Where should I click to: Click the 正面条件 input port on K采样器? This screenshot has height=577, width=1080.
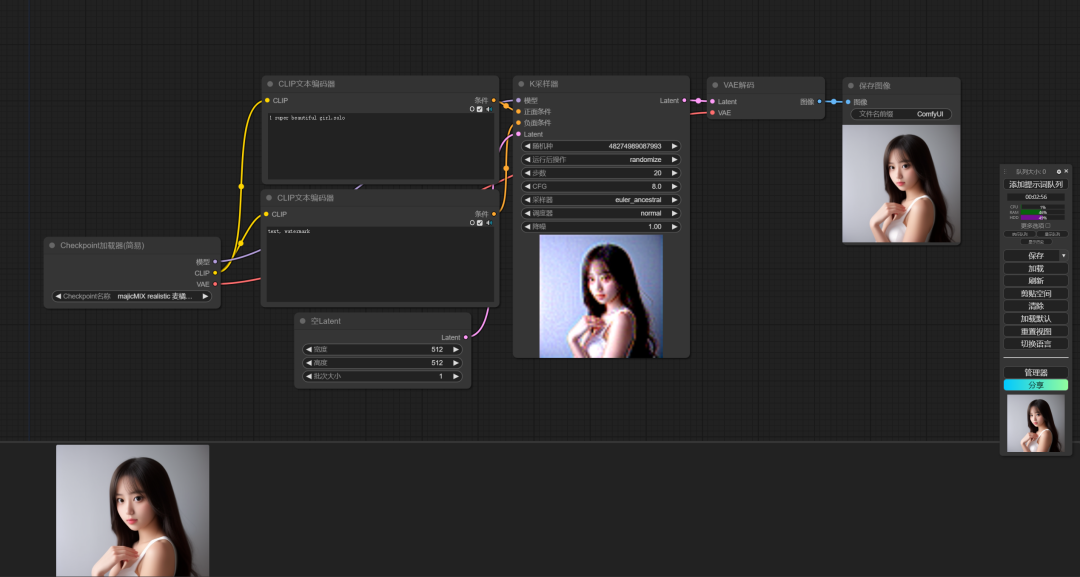pos(519,112)
